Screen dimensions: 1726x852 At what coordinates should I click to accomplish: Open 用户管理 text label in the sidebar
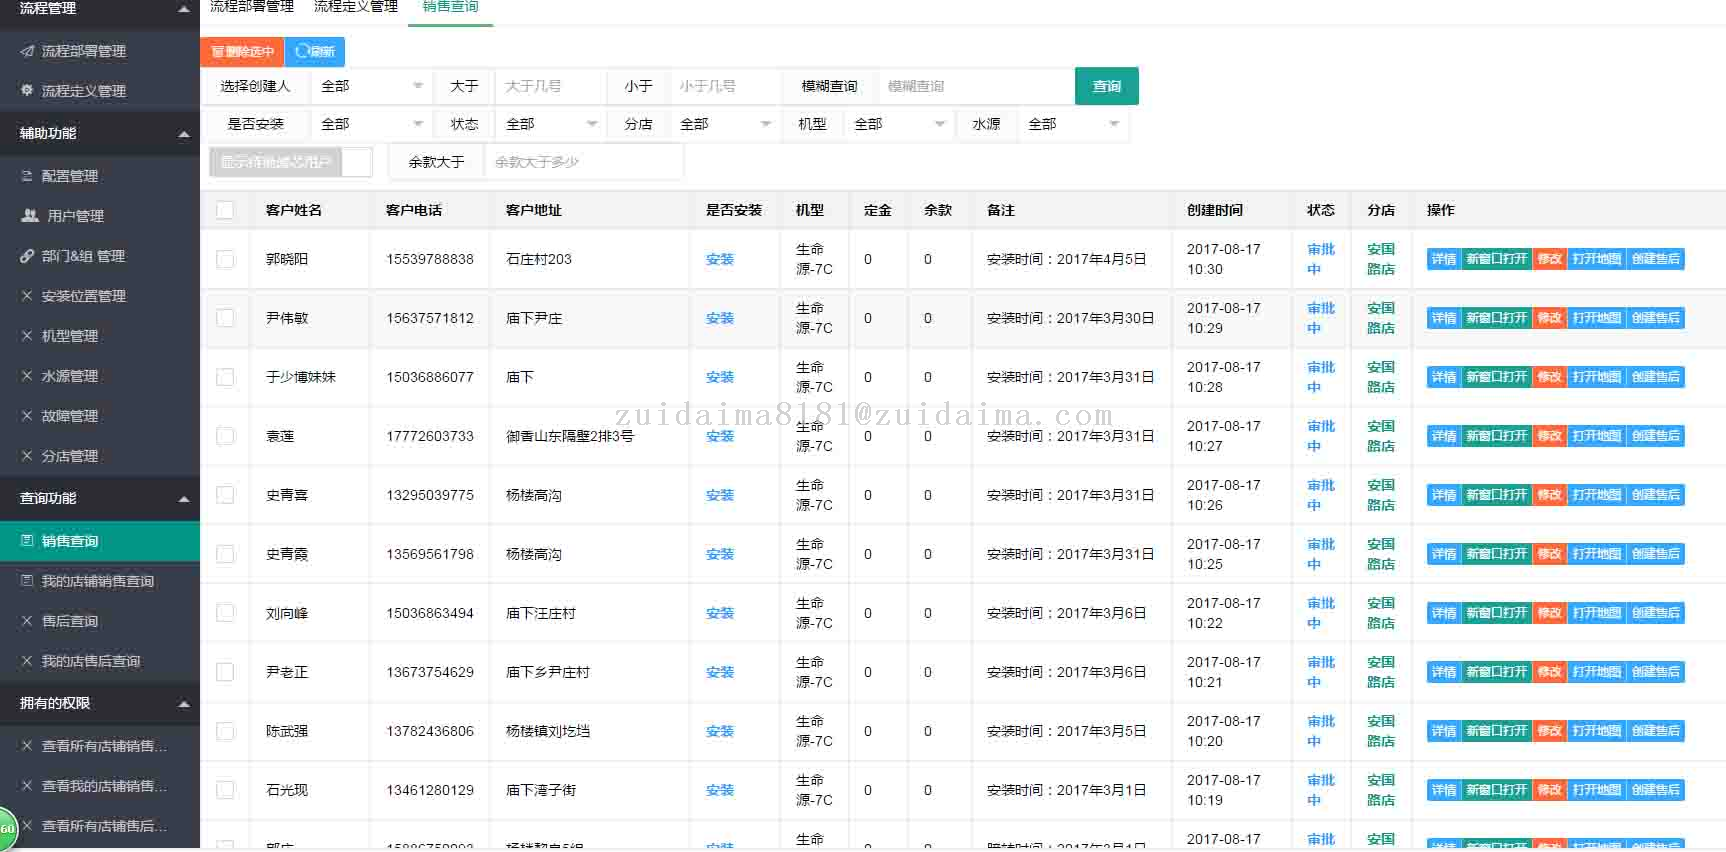[x=76, y=216]
